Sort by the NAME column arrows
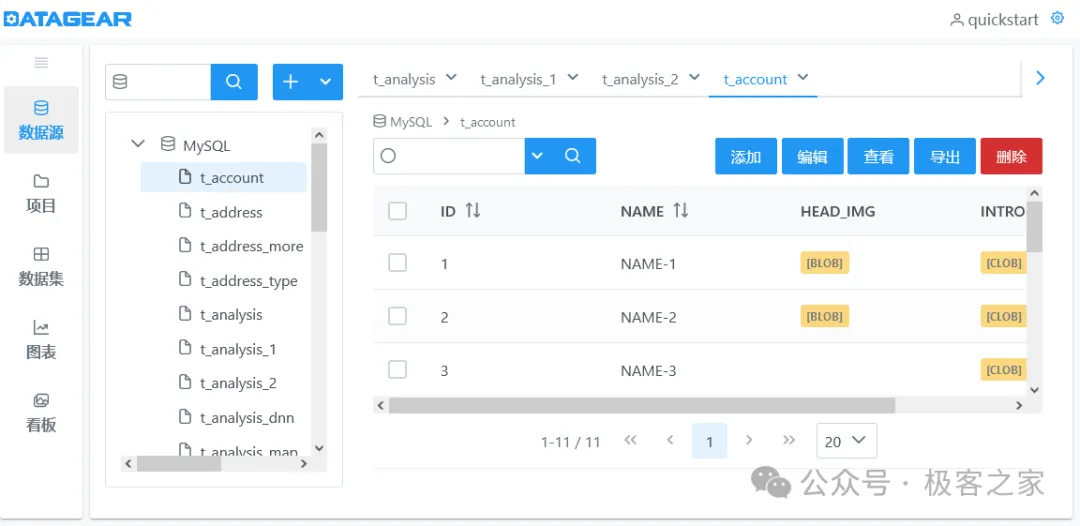The width and height of the screenshot is (1080, 526). click(x=681, y=211)
